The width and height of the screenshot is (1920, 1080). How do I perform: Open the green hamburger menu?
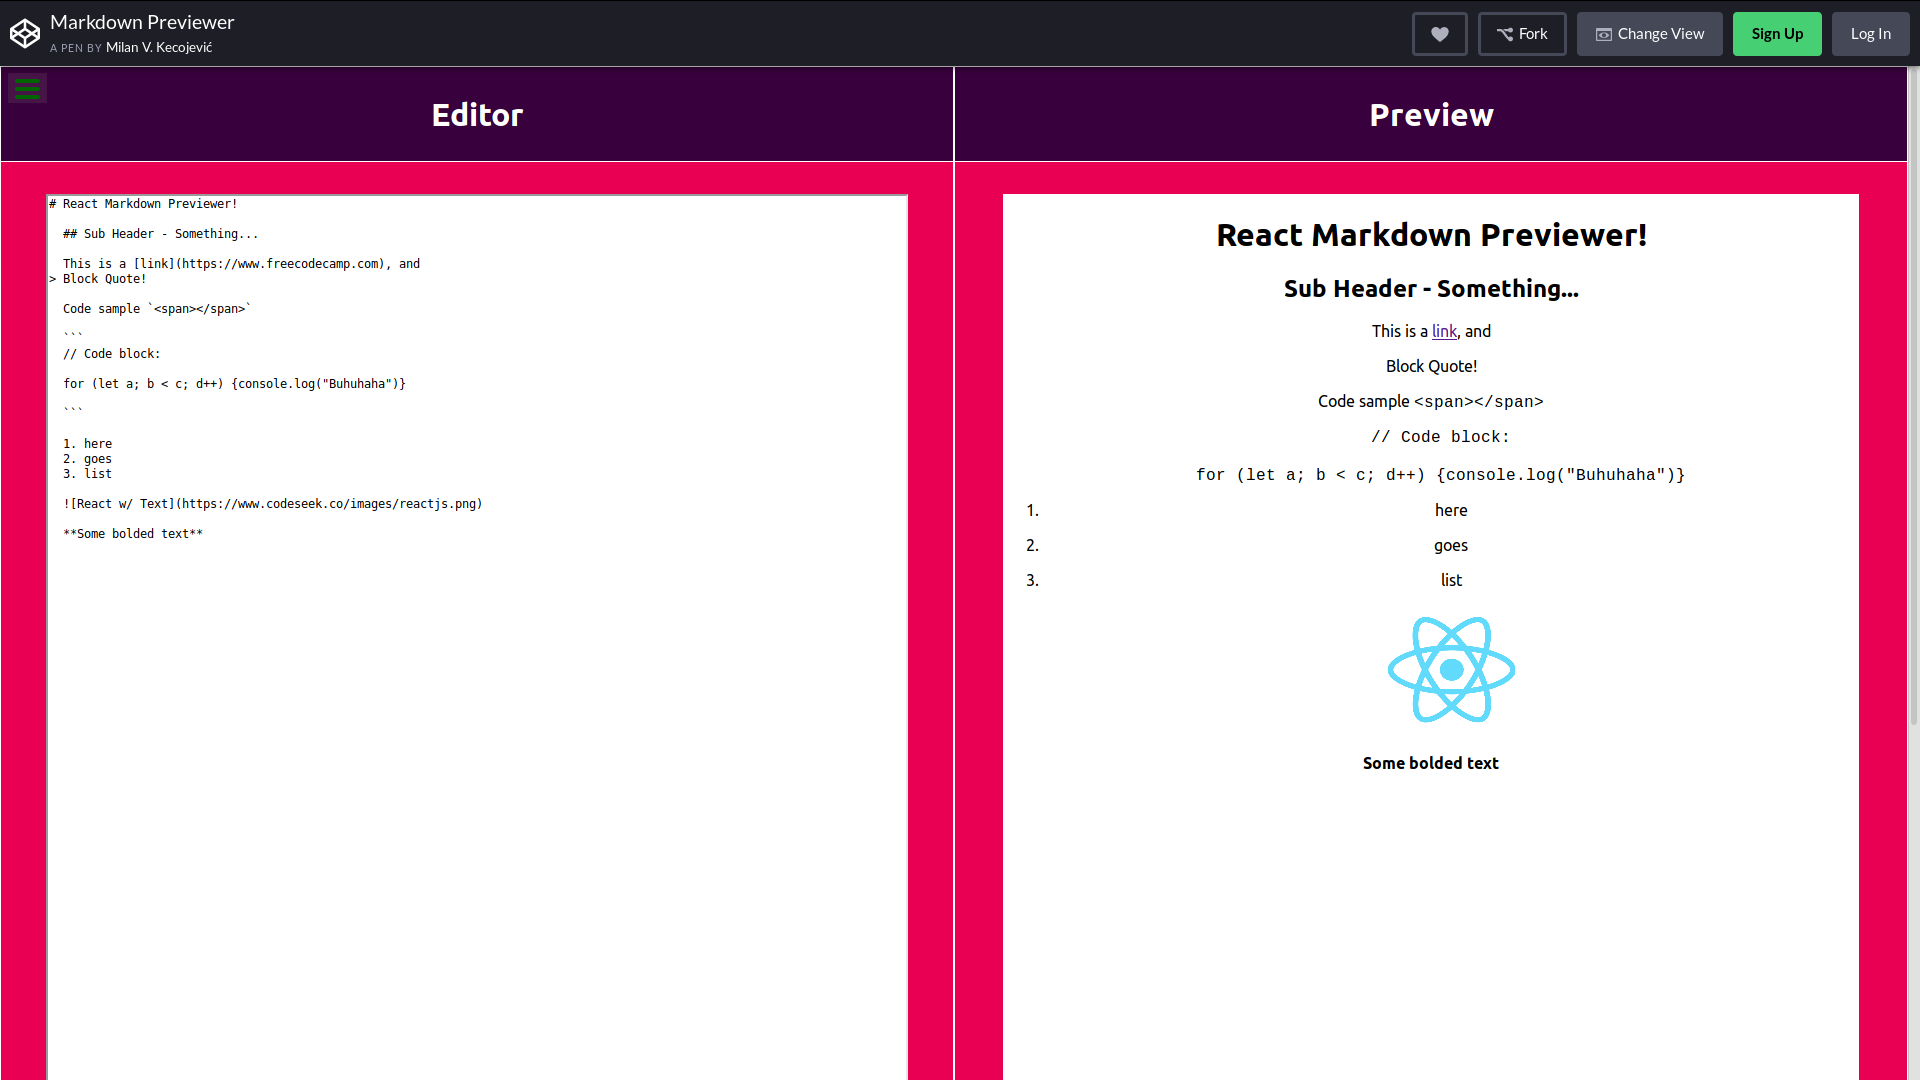coord(27,89)
